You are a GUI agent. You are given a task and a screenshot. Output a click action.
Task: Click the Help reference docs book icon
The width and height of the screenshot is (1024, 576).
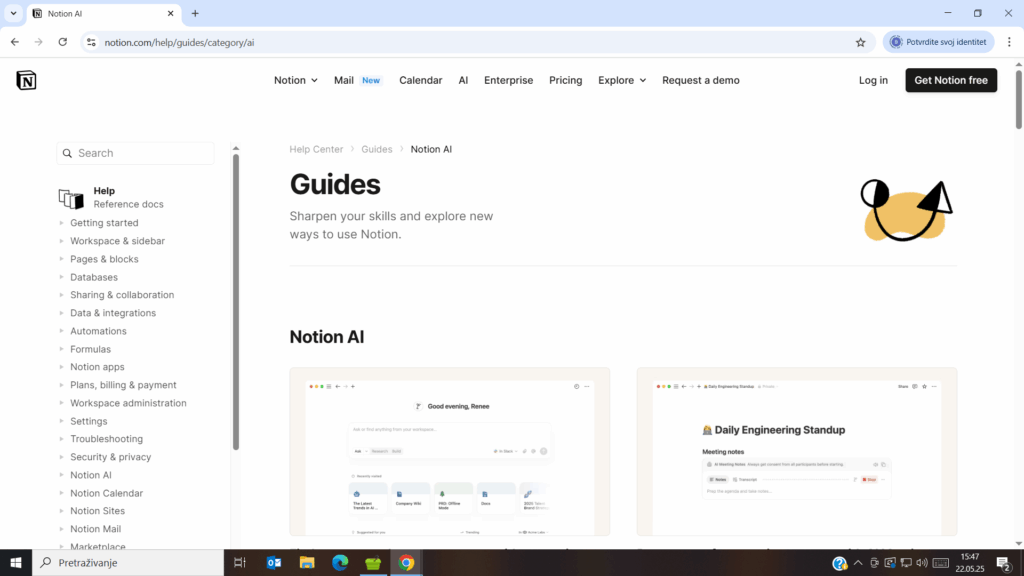point(71,199)
